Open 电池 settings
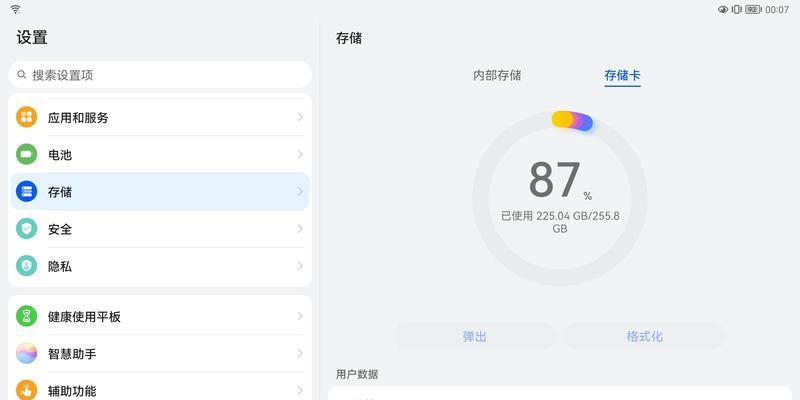Viewport: 800px width, 400px height. [160, 155]
